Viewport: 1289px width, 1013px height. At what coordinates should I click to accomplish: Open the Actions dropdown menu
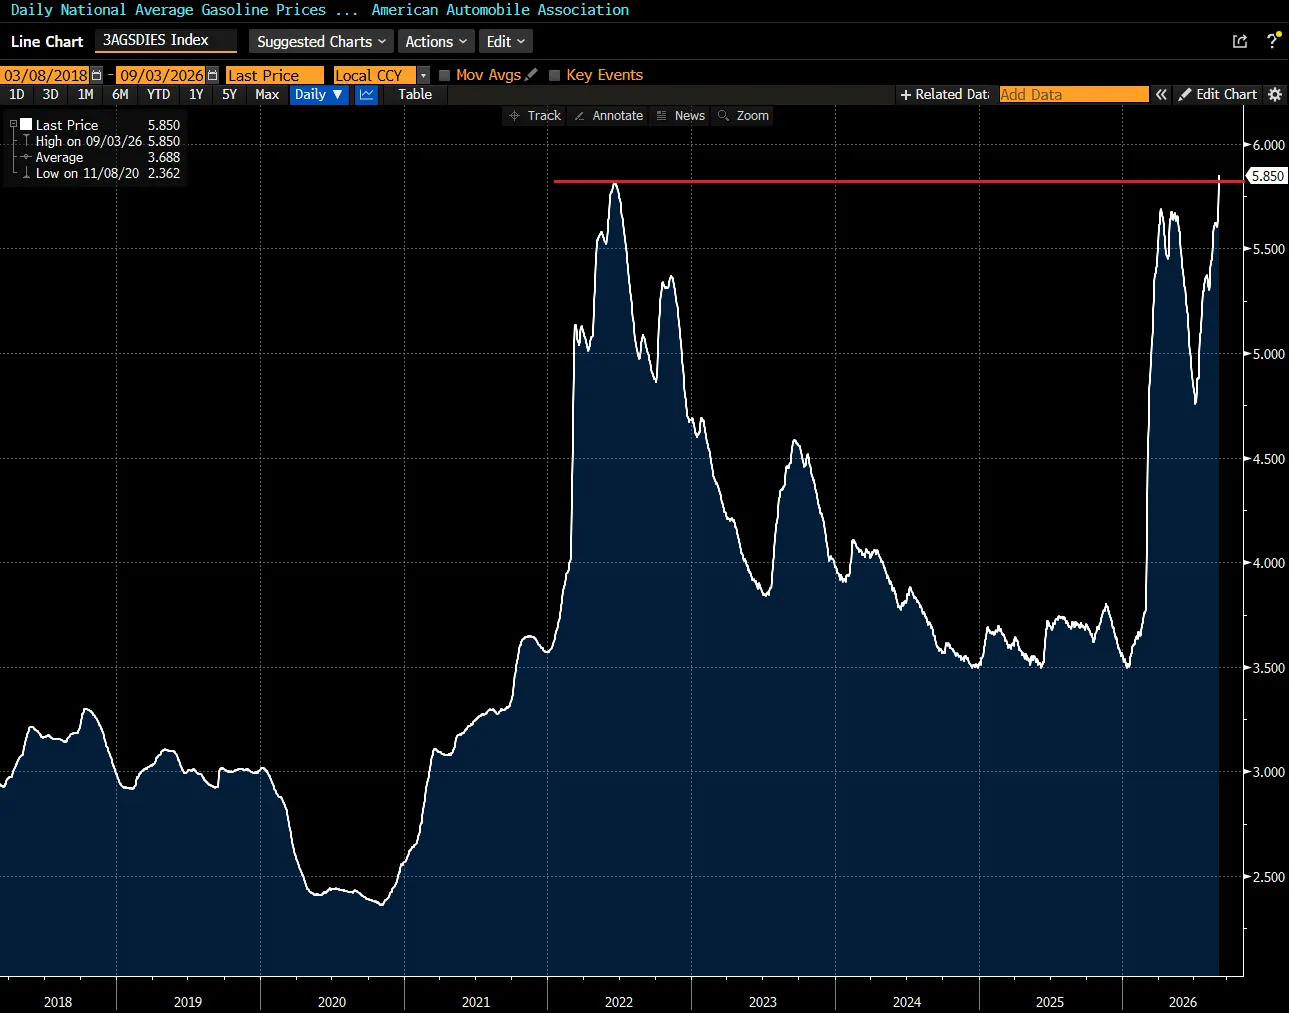tap(436, 41)
